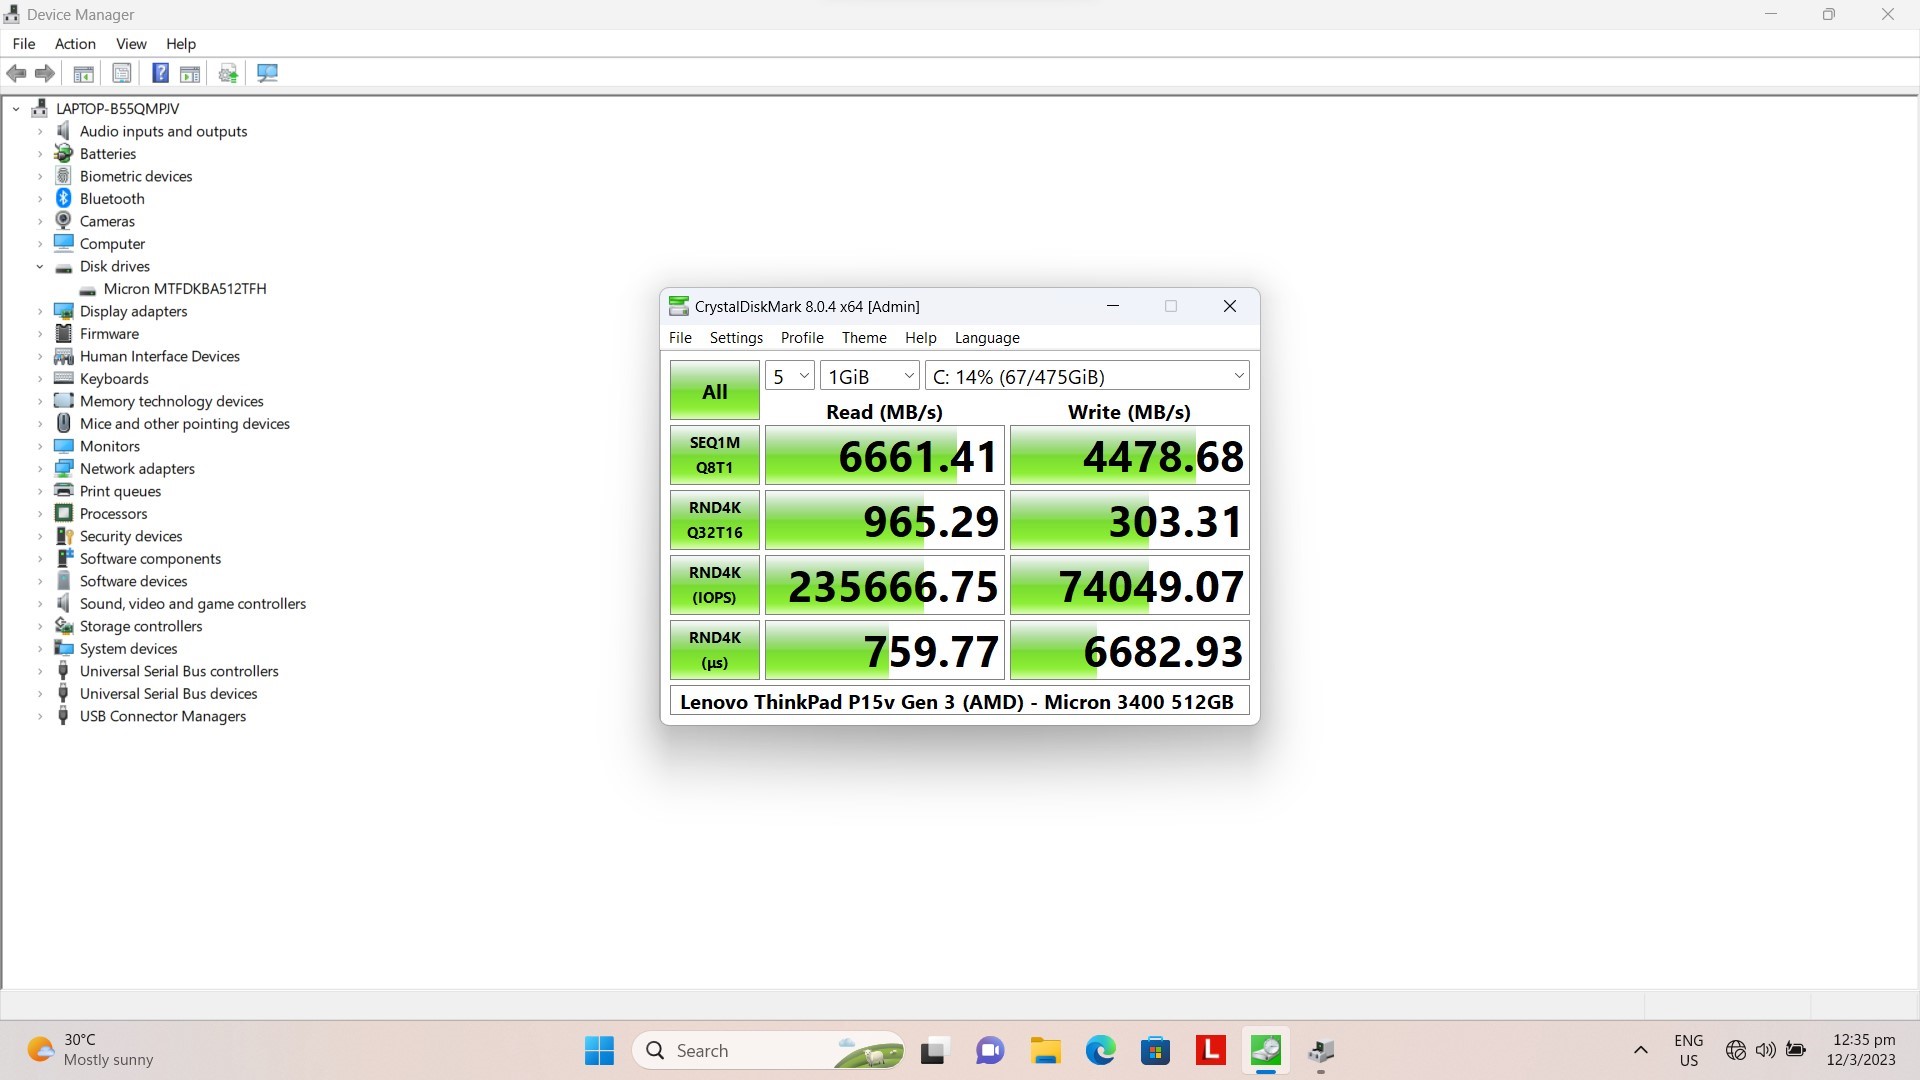Open the View menu in Device Manager

coord(131,44)
